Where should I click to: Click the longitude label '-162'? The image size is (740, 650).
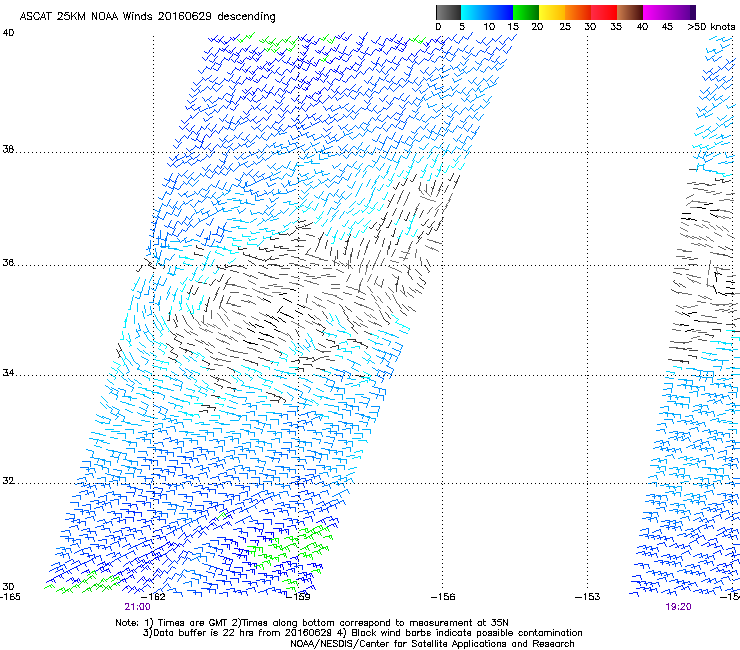[153, 597]
